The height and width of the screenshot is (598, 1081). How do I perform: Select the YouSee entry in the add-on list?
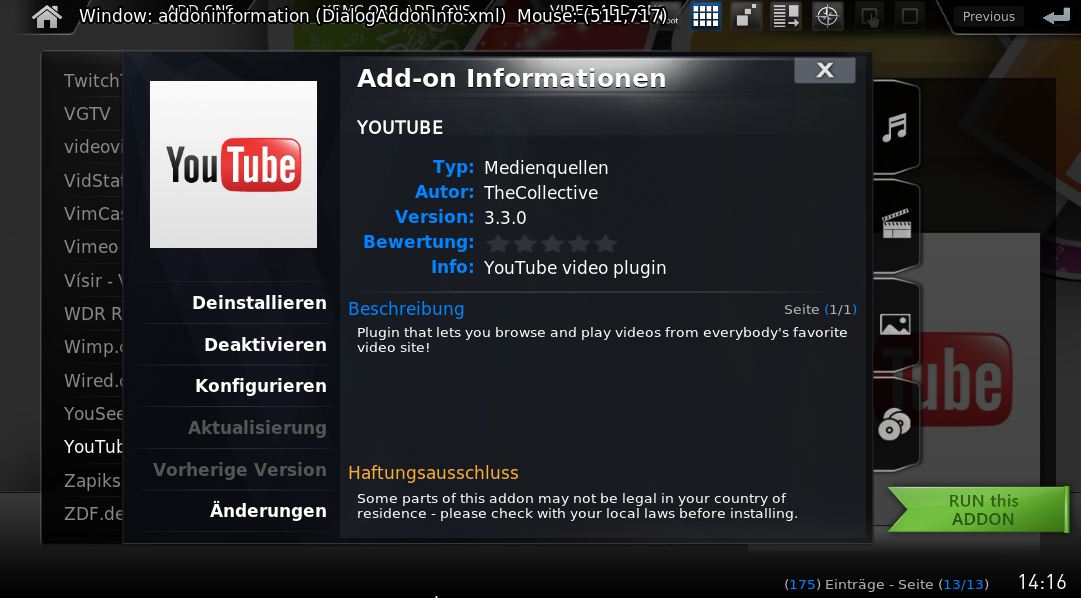coord(92,413)
